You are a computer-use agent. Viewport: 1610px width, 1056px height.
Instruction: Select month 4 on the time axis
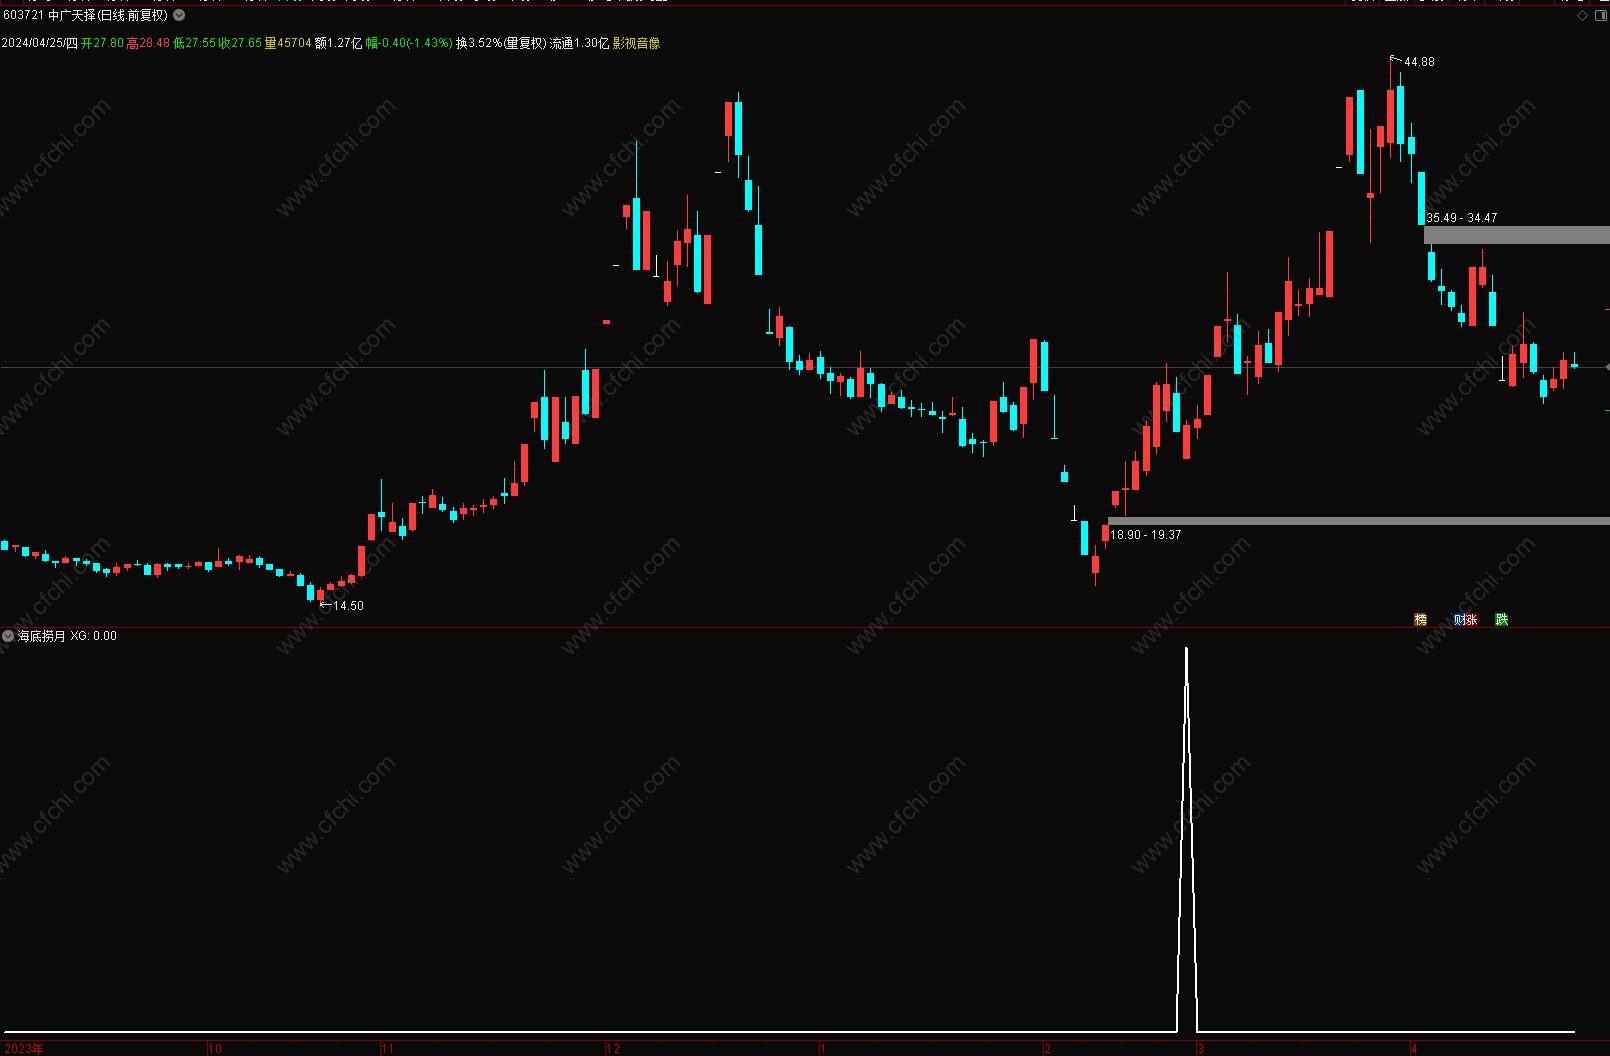point(1414,1049)
